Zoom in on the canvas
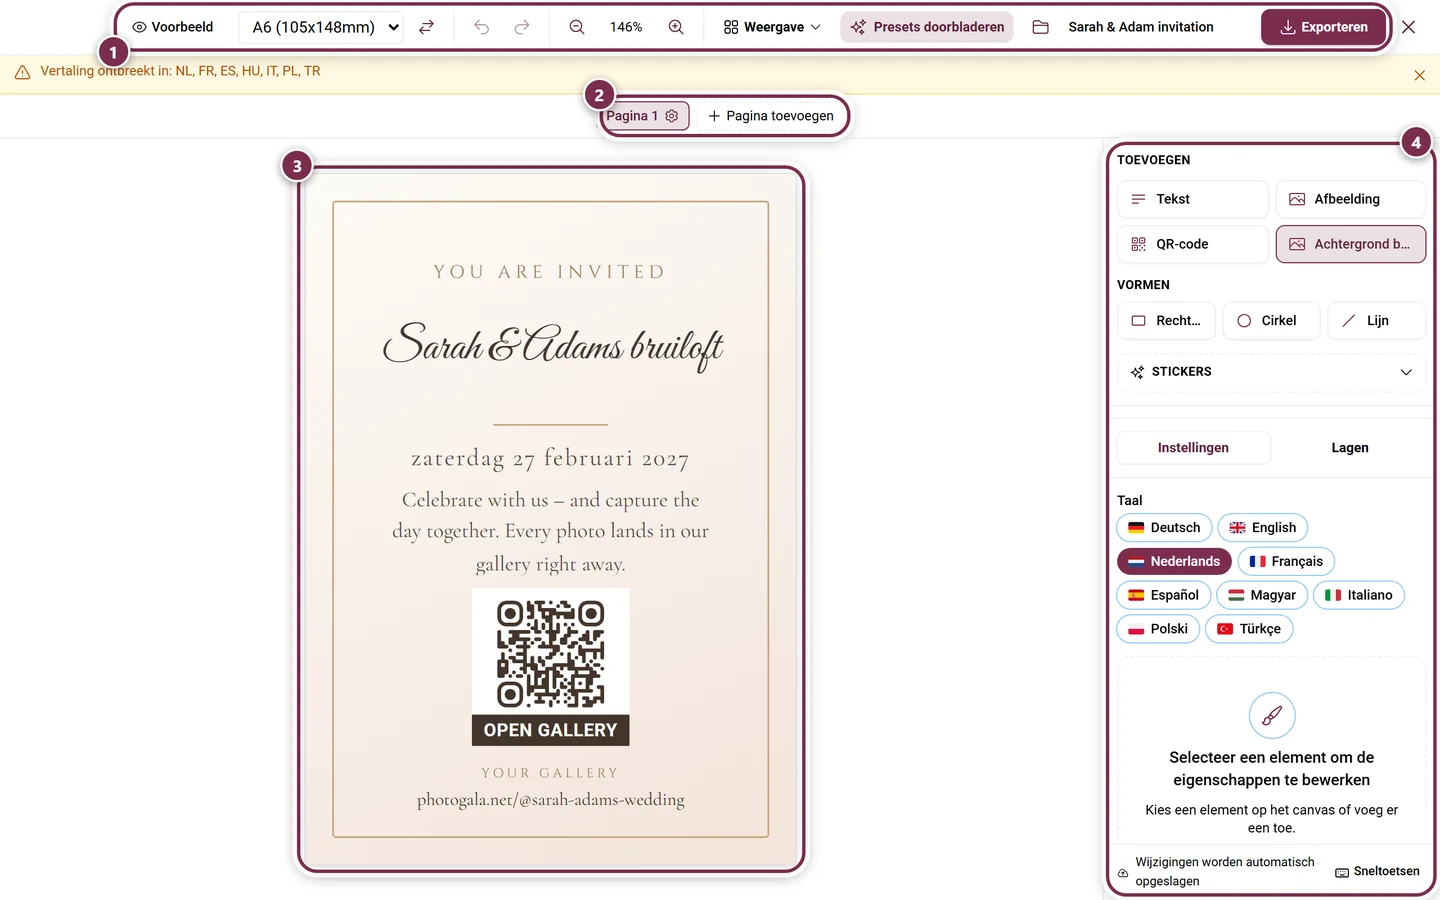 click(x=676, y=27)
